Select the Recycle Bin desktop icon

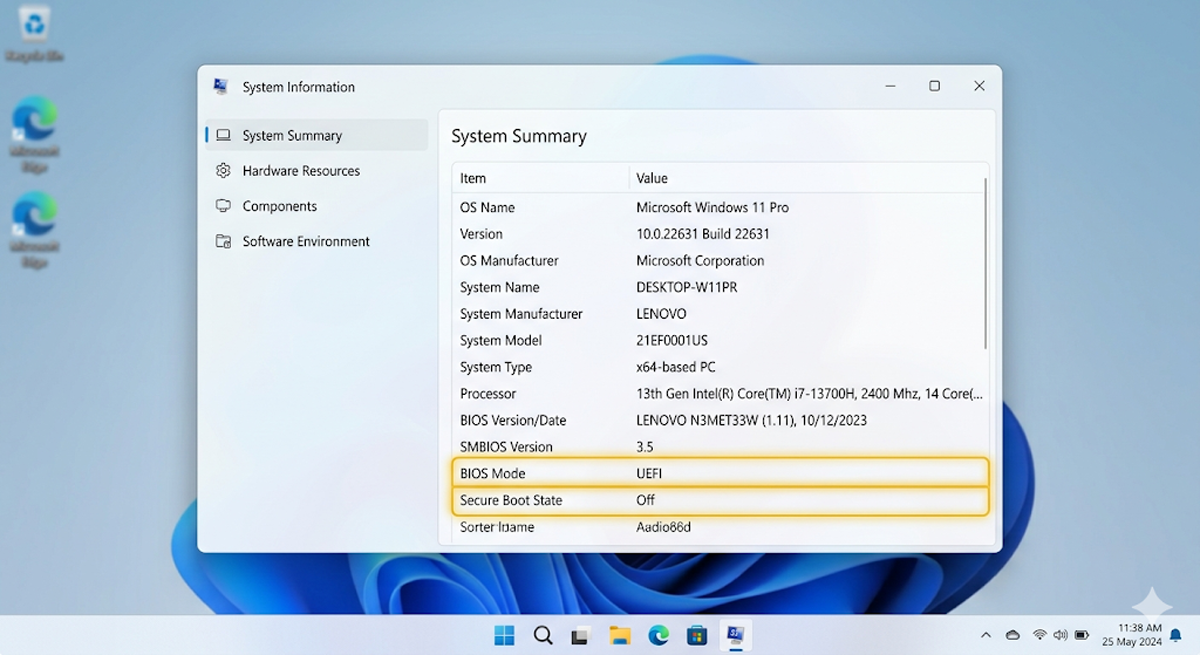click(34, 34)
